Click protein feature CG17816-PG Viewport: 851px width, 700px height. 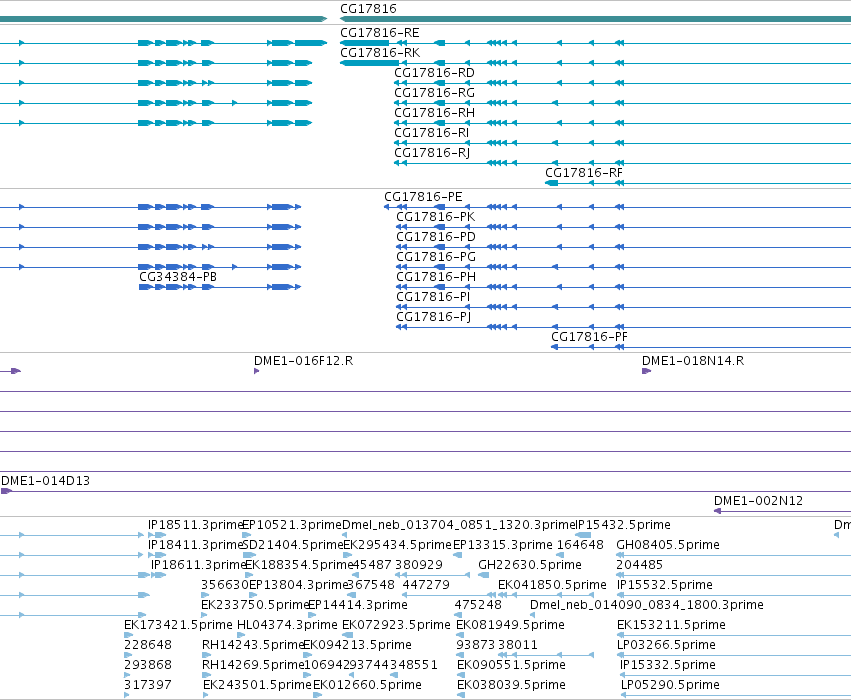[x=435, y=257]
